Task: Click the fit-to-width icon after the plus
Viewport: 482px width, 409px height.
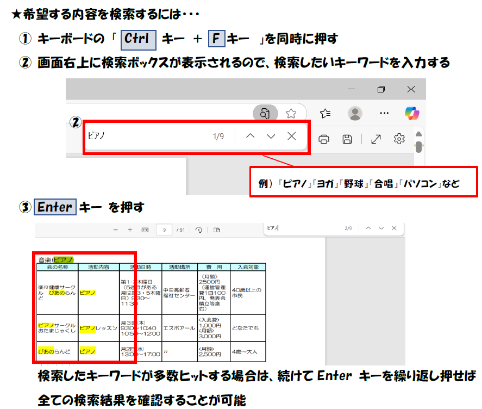Action: pos(145,230)
